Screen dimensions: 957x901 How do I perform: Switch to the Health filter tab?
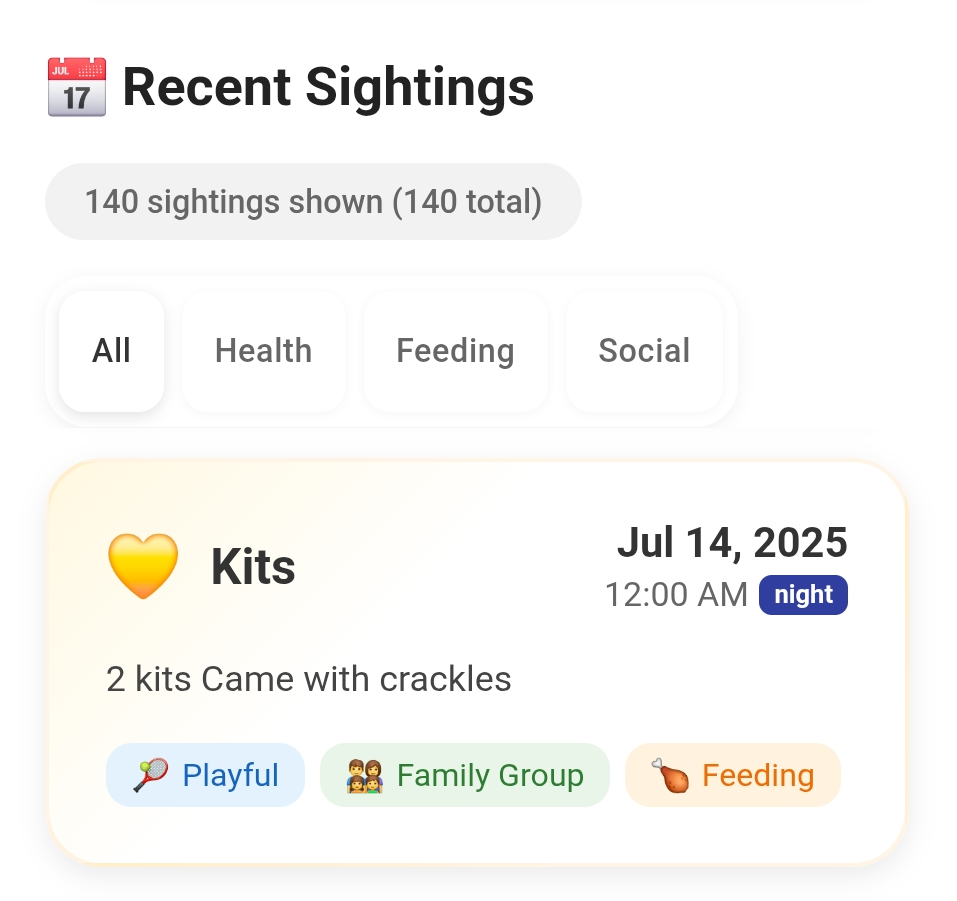tap(263, 351)
